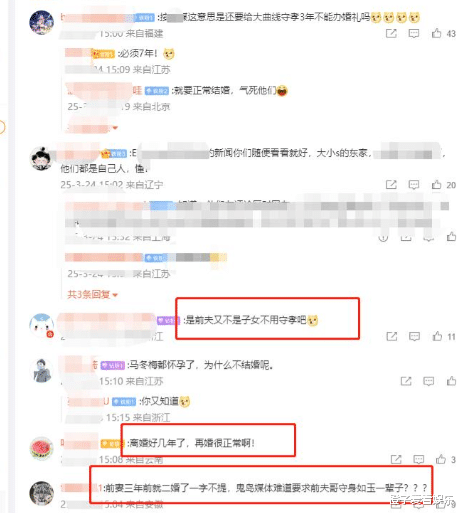Share the 是前夫又不是子女 comment
This screenshot has width=460, height=513.
tap(392, 336)
